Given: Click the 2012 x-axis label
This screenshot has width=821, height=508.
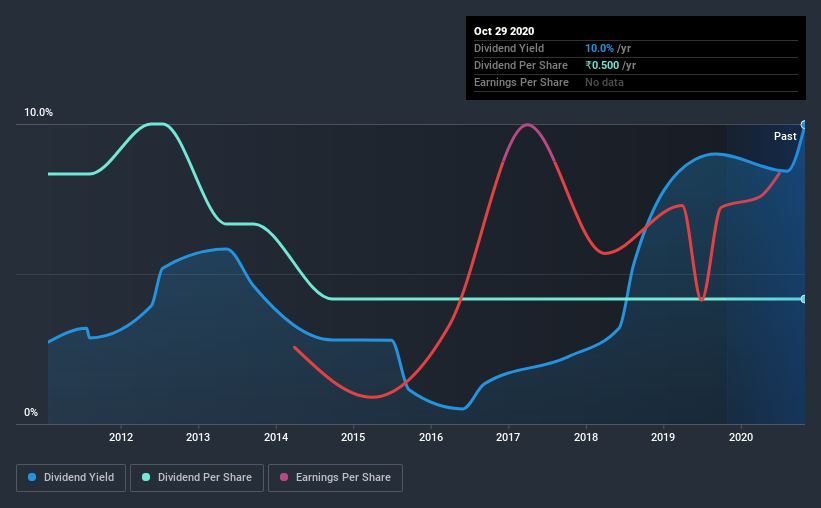Looking at the screenshot, I should click(121, 437).
